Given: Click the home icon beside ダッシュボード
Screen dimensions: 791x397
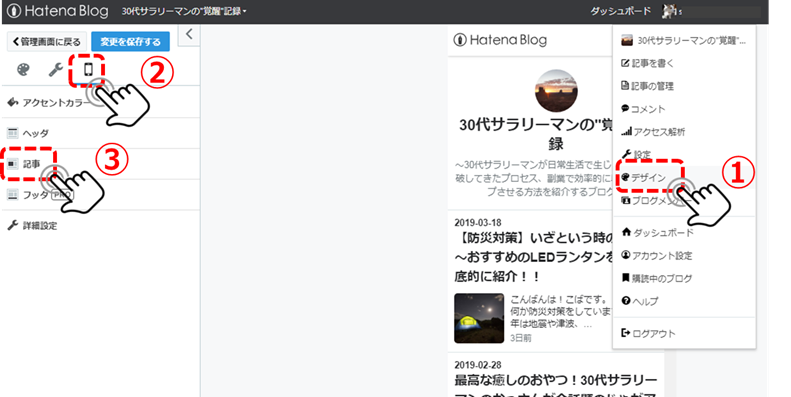Looking at the screenshot, I should coord(626,232).
